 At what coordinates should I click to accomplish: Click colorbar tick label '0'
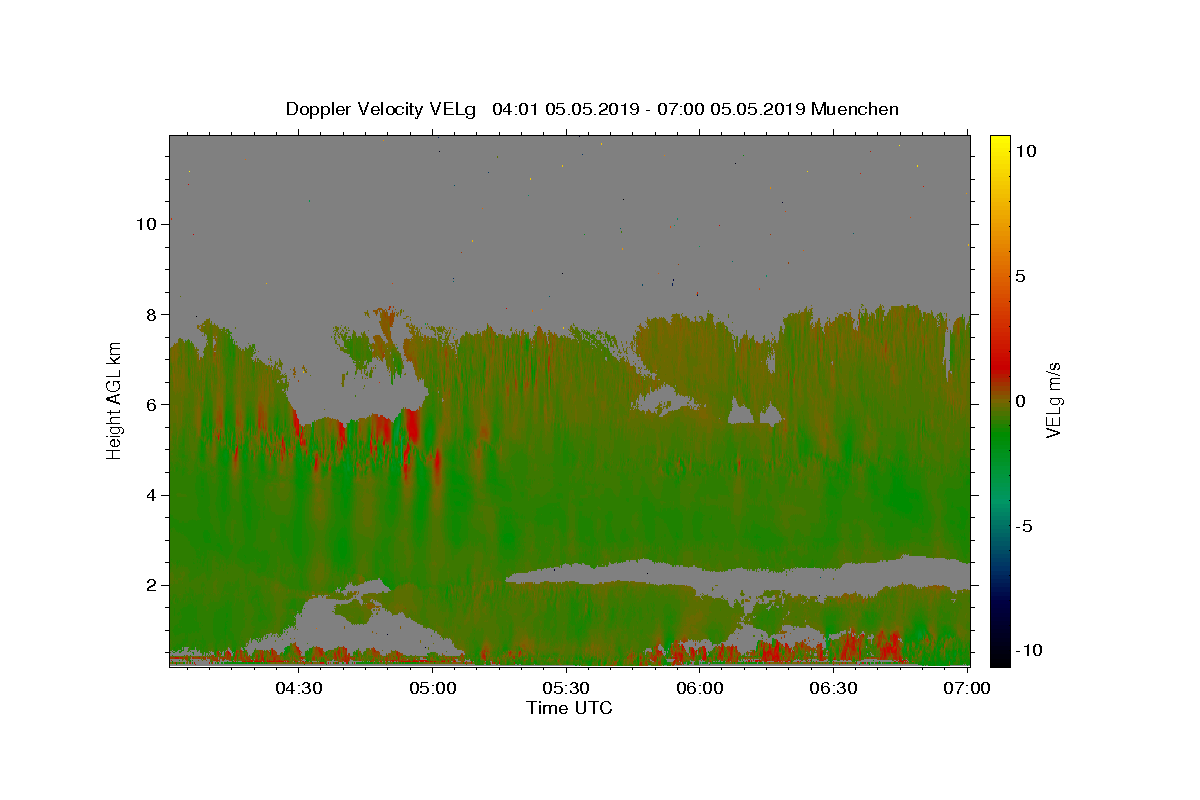pyautogui.click(x=1020, y=401)
